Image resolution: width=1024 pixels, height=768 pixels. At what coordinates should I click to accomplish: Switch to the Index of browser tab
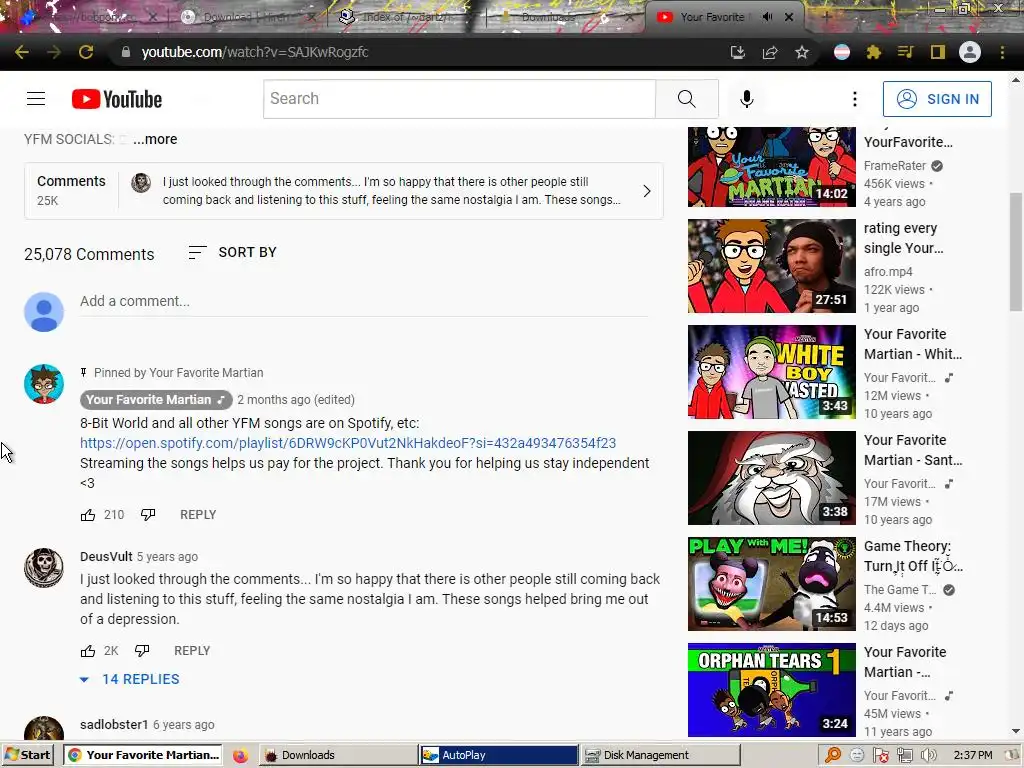(405, 17)
